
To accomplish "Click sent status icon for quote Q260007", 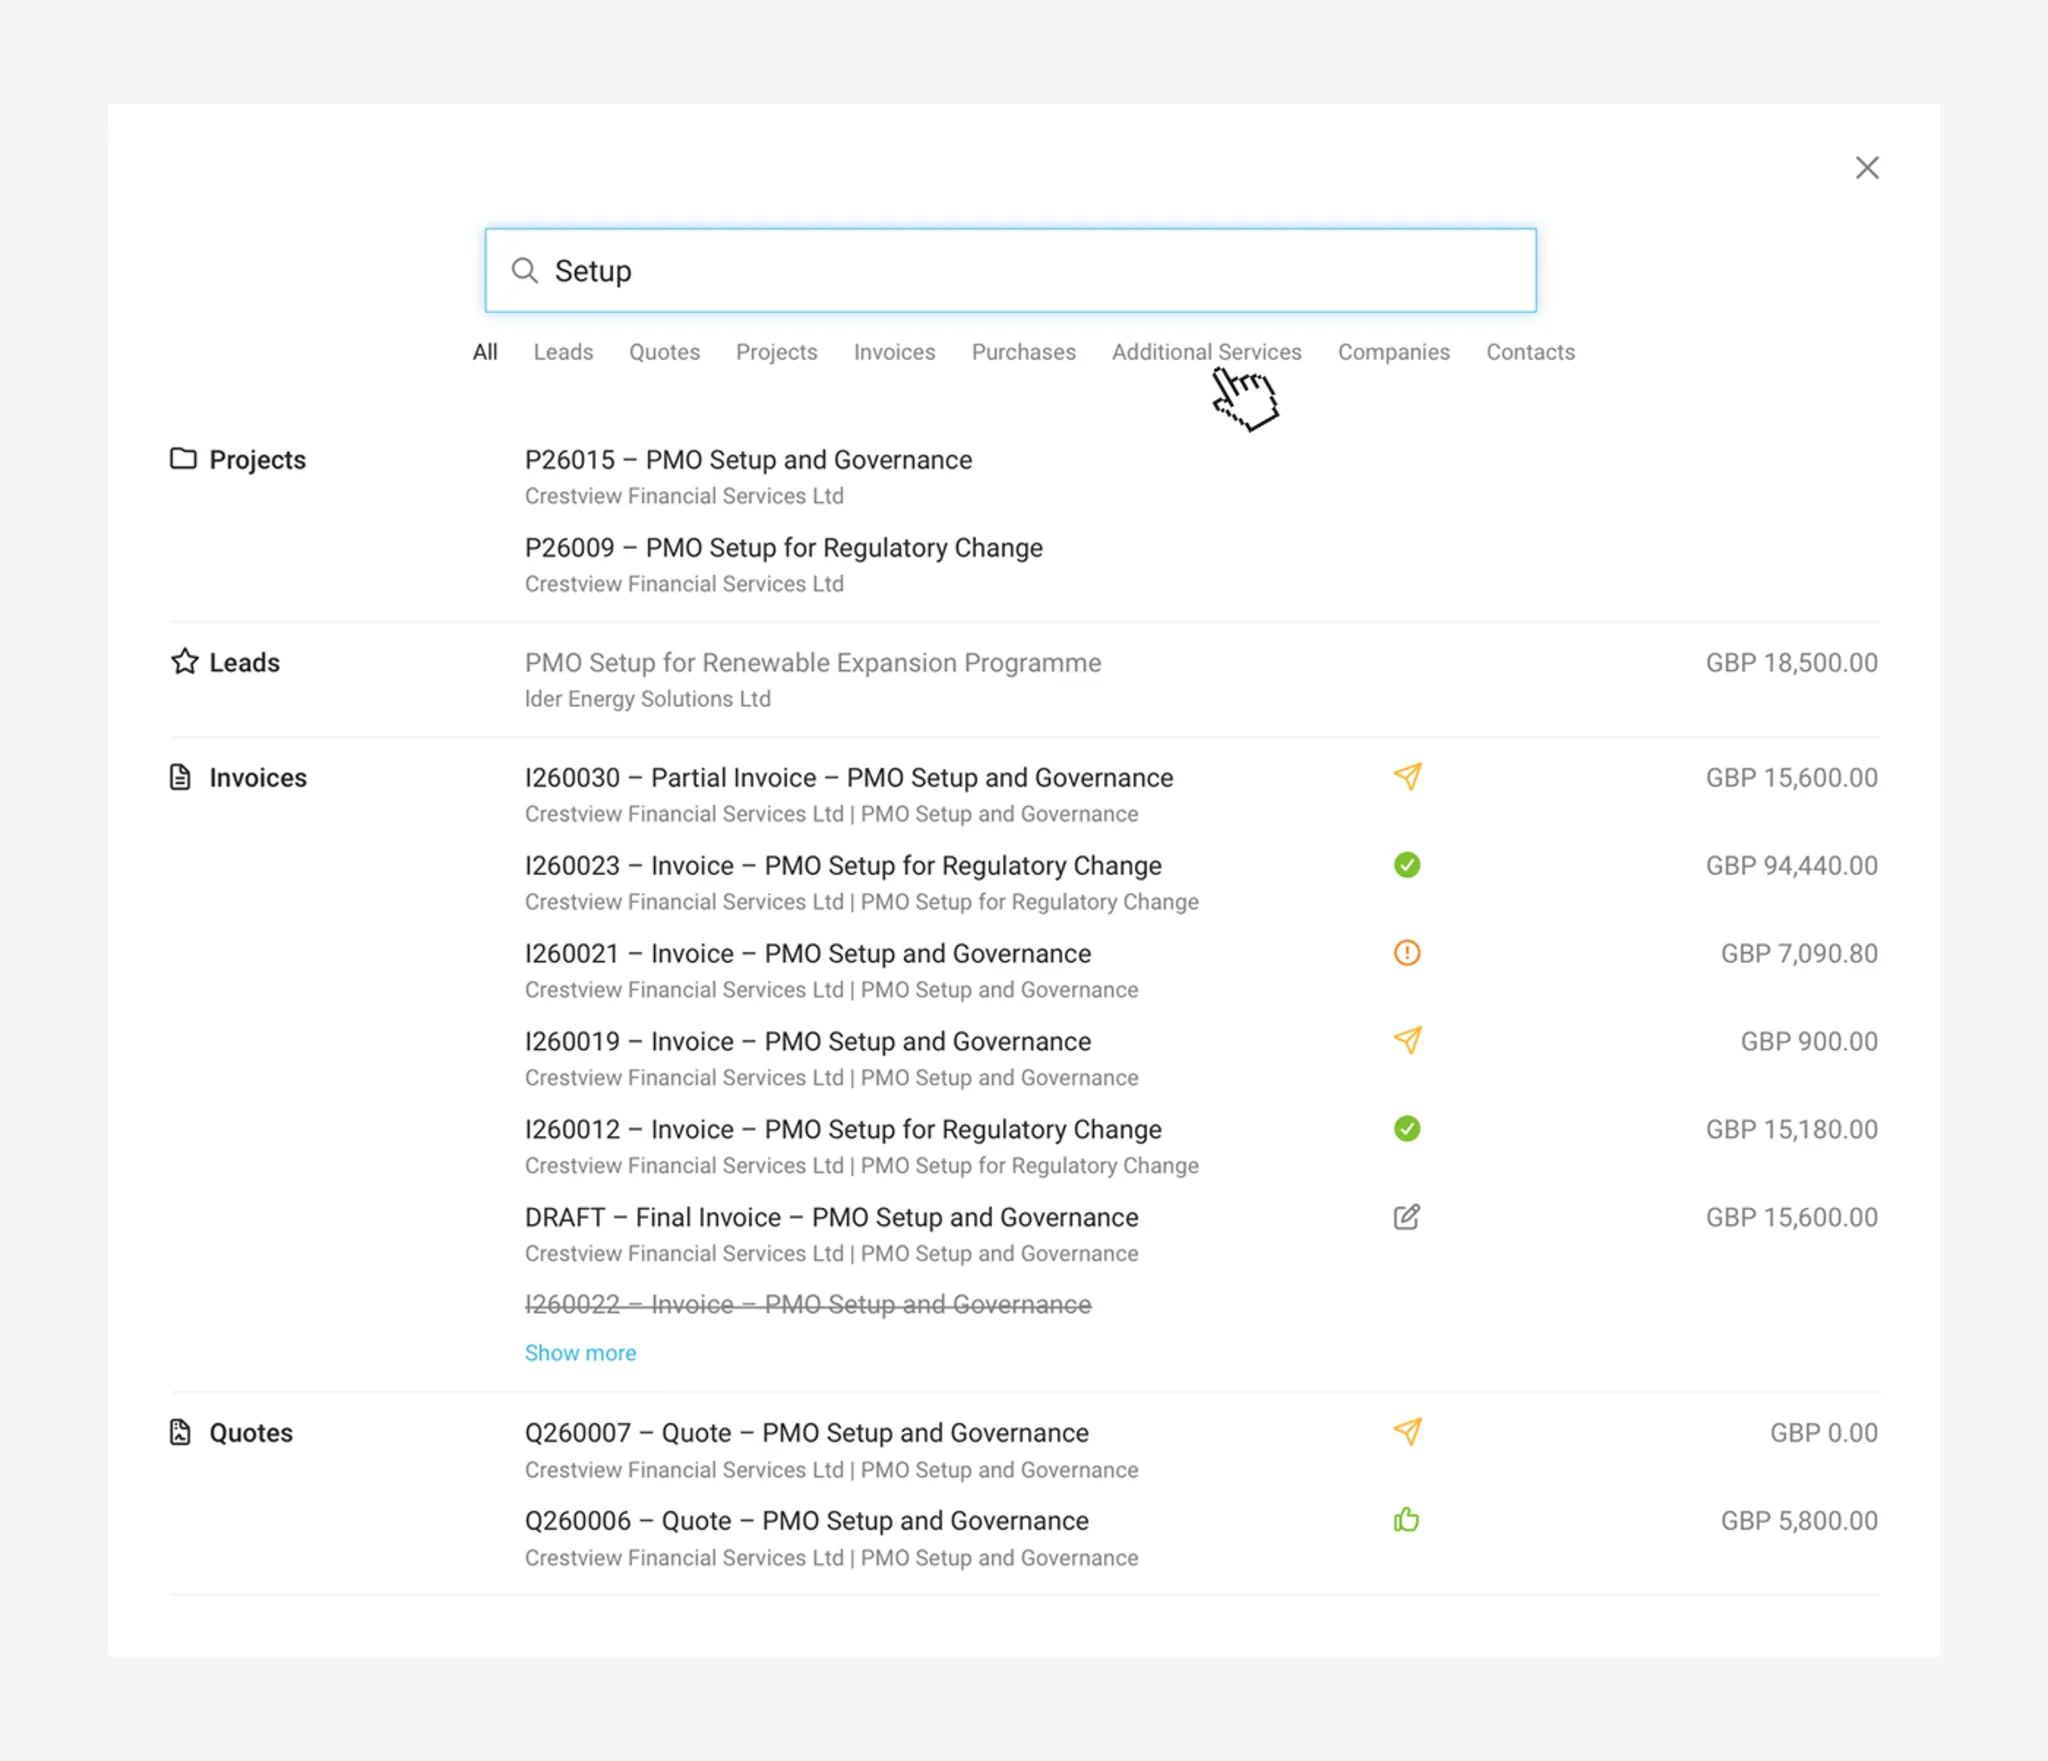I will [1407, 1432].
